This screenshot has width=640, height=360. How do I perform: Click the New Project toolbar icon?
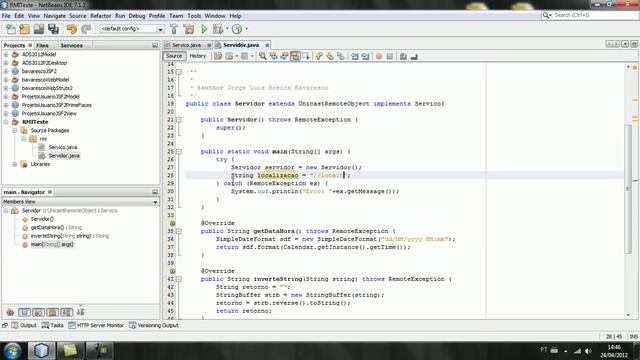24,29
